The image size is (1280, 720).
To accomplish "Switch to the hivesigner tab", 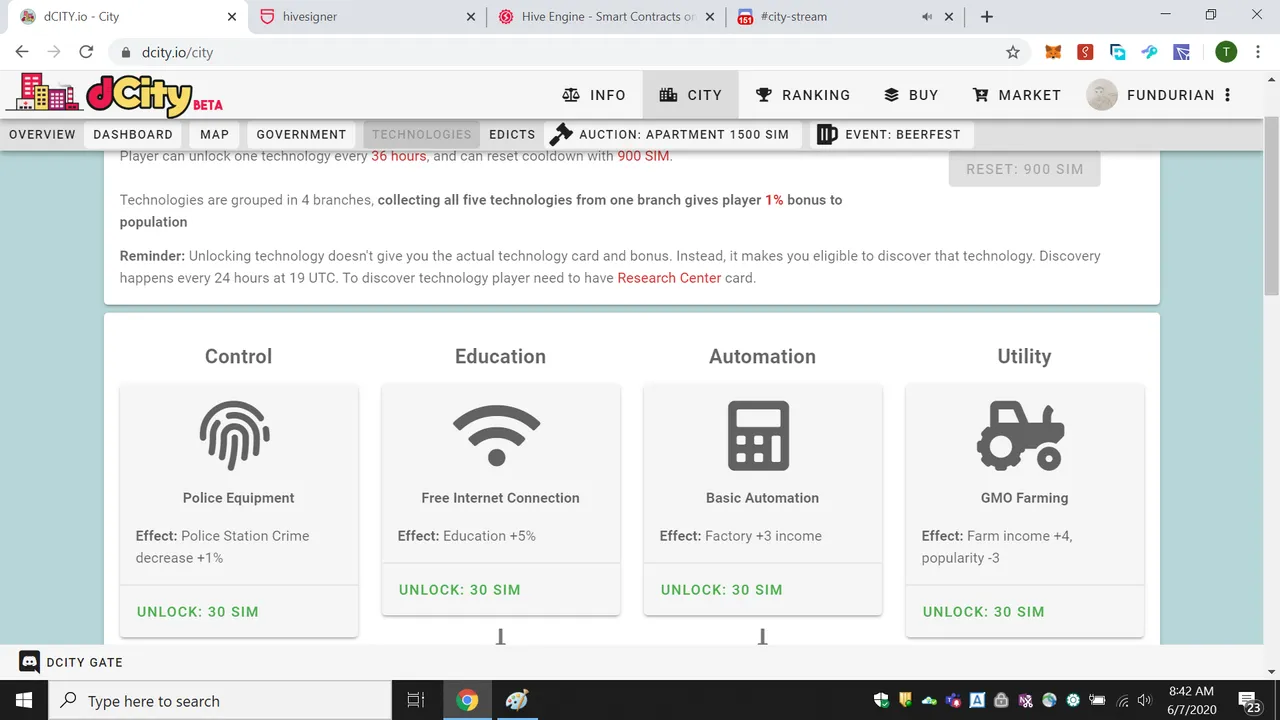I will [x=366, y=17].
